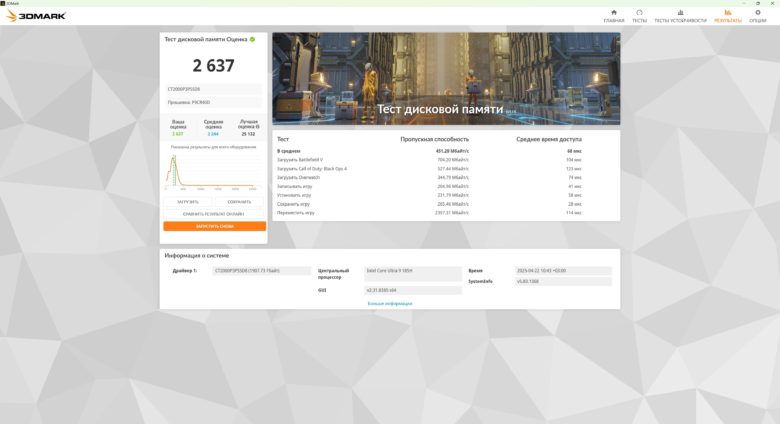Click the СОХРАНИТЬ button
780x424 pixels.
239,202
